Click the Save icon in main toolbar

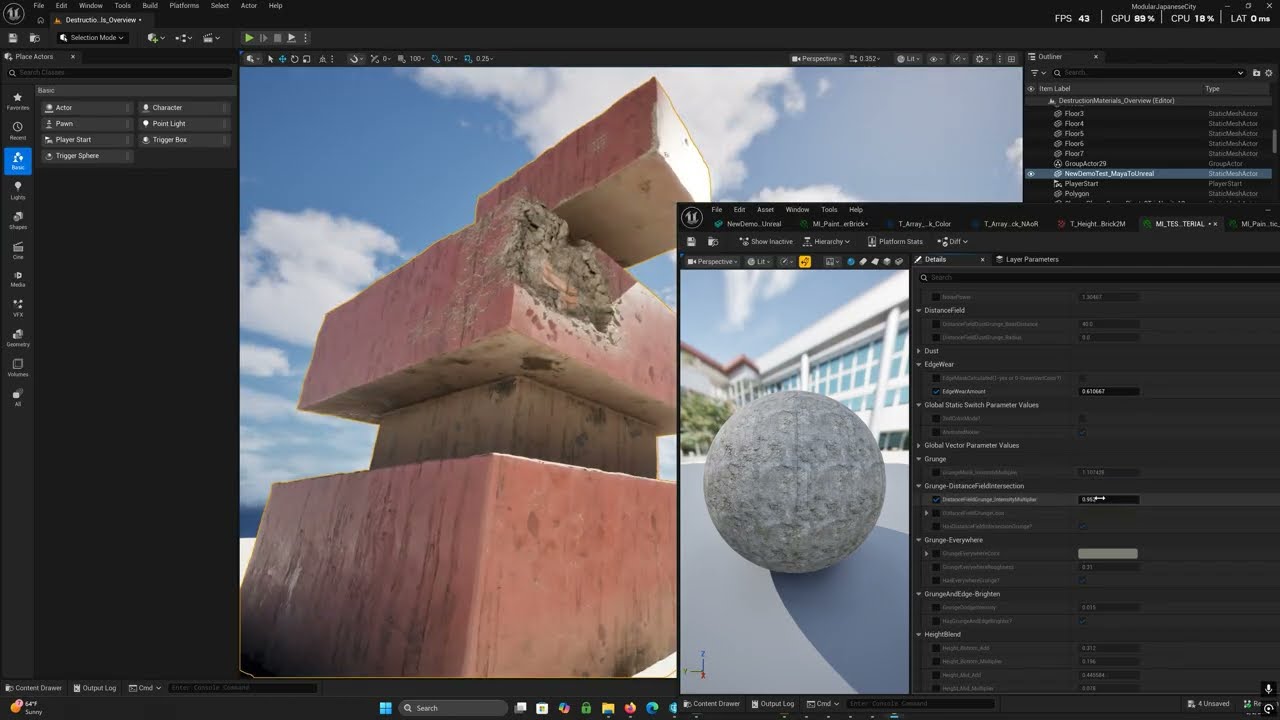coord(13,38)
